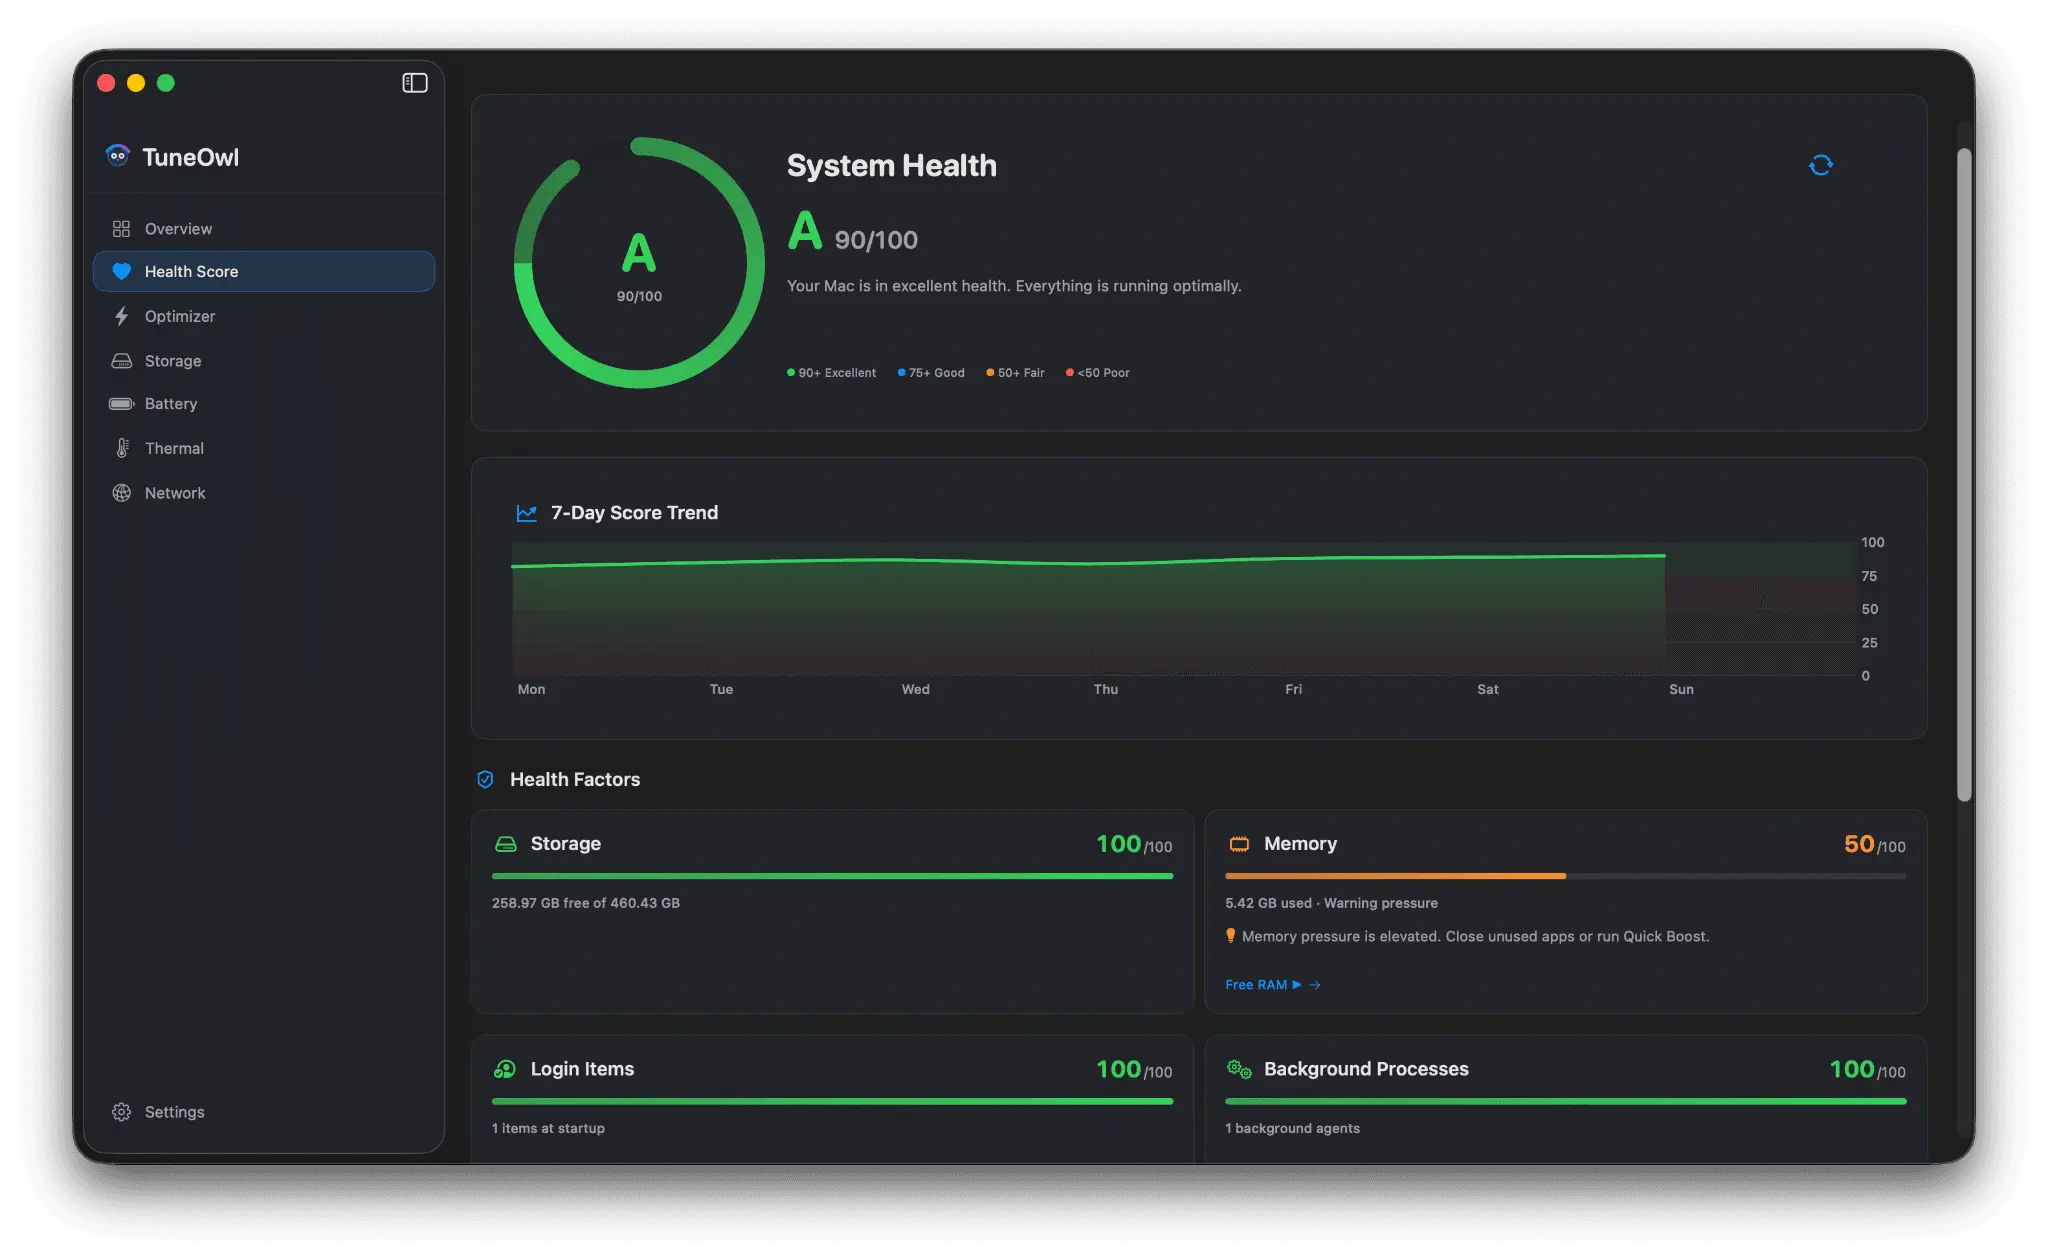This screenshot has width=2048, height=1260.
Task: Click the '90+ Excellent' legend entry
Action: pos(831,373)
